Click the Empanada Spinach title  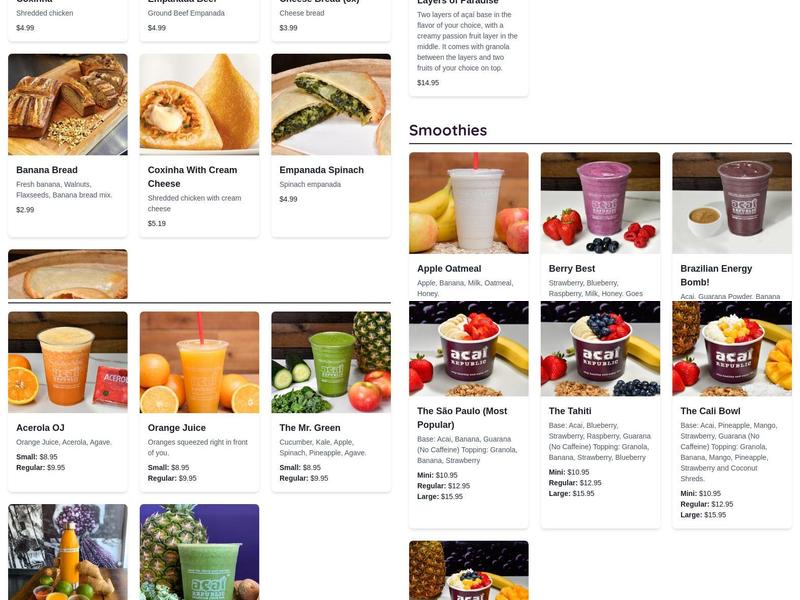[321, 170]
